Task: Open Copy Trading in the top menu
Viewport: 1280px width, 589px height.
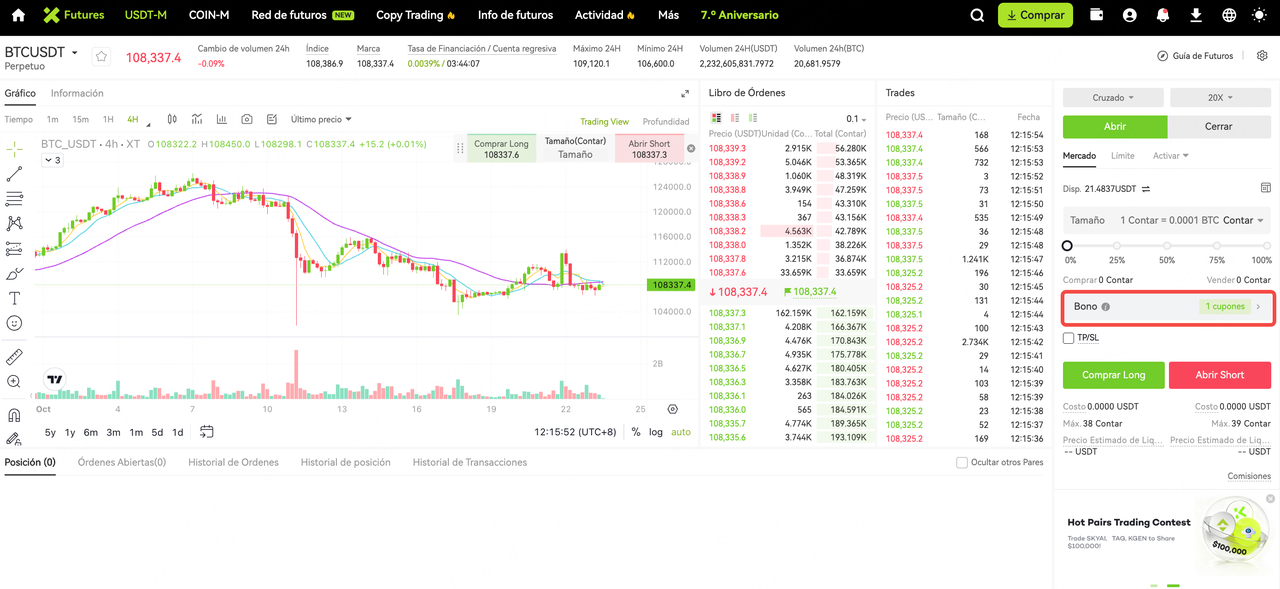Action: click(415, 15)
